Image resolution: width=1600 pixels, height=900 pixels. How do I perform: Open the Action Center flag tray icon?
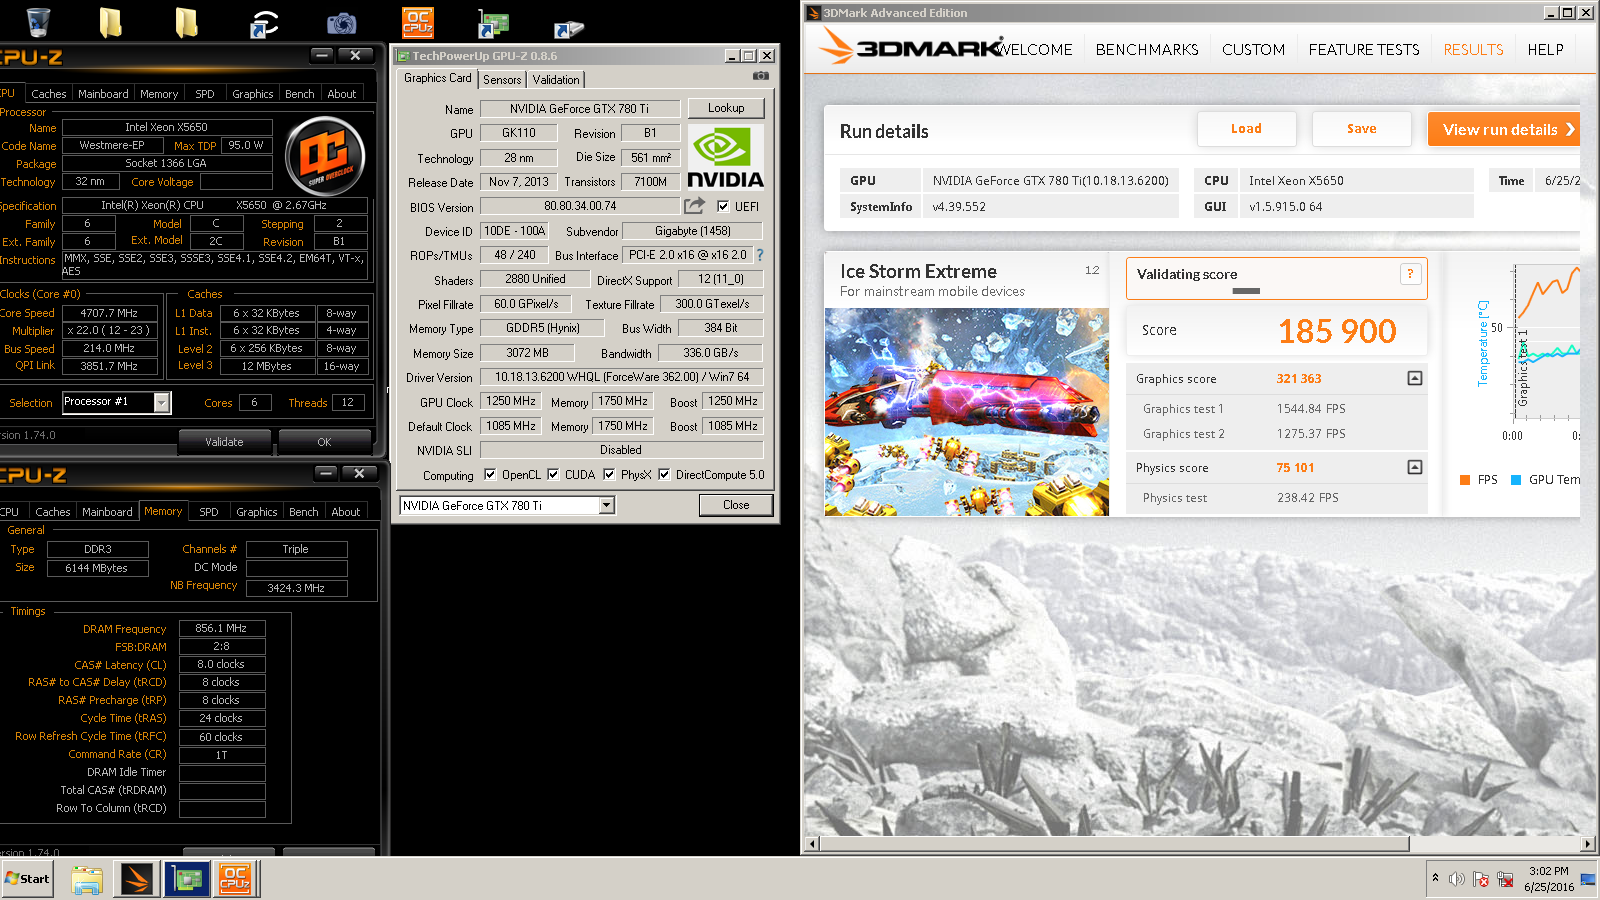pos(1481,879)
